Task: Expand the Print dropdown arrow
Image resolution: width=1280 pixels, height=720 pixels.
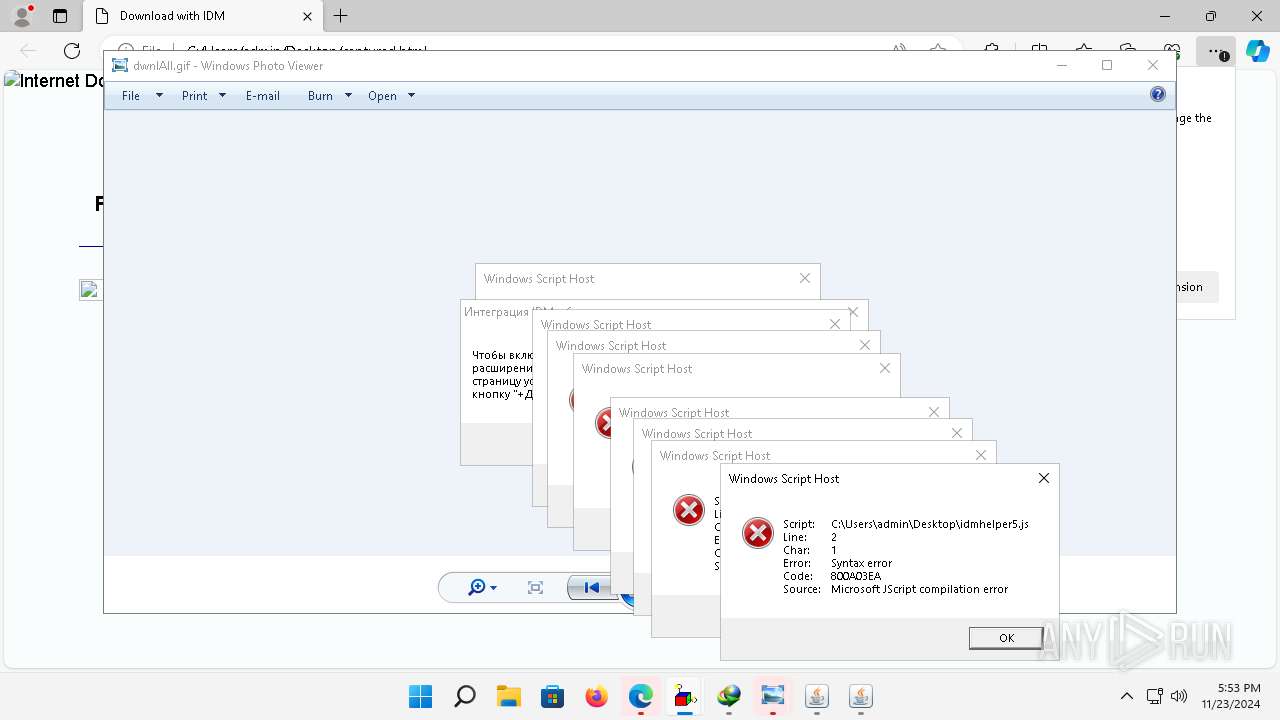Action: [x=222, y=96]
